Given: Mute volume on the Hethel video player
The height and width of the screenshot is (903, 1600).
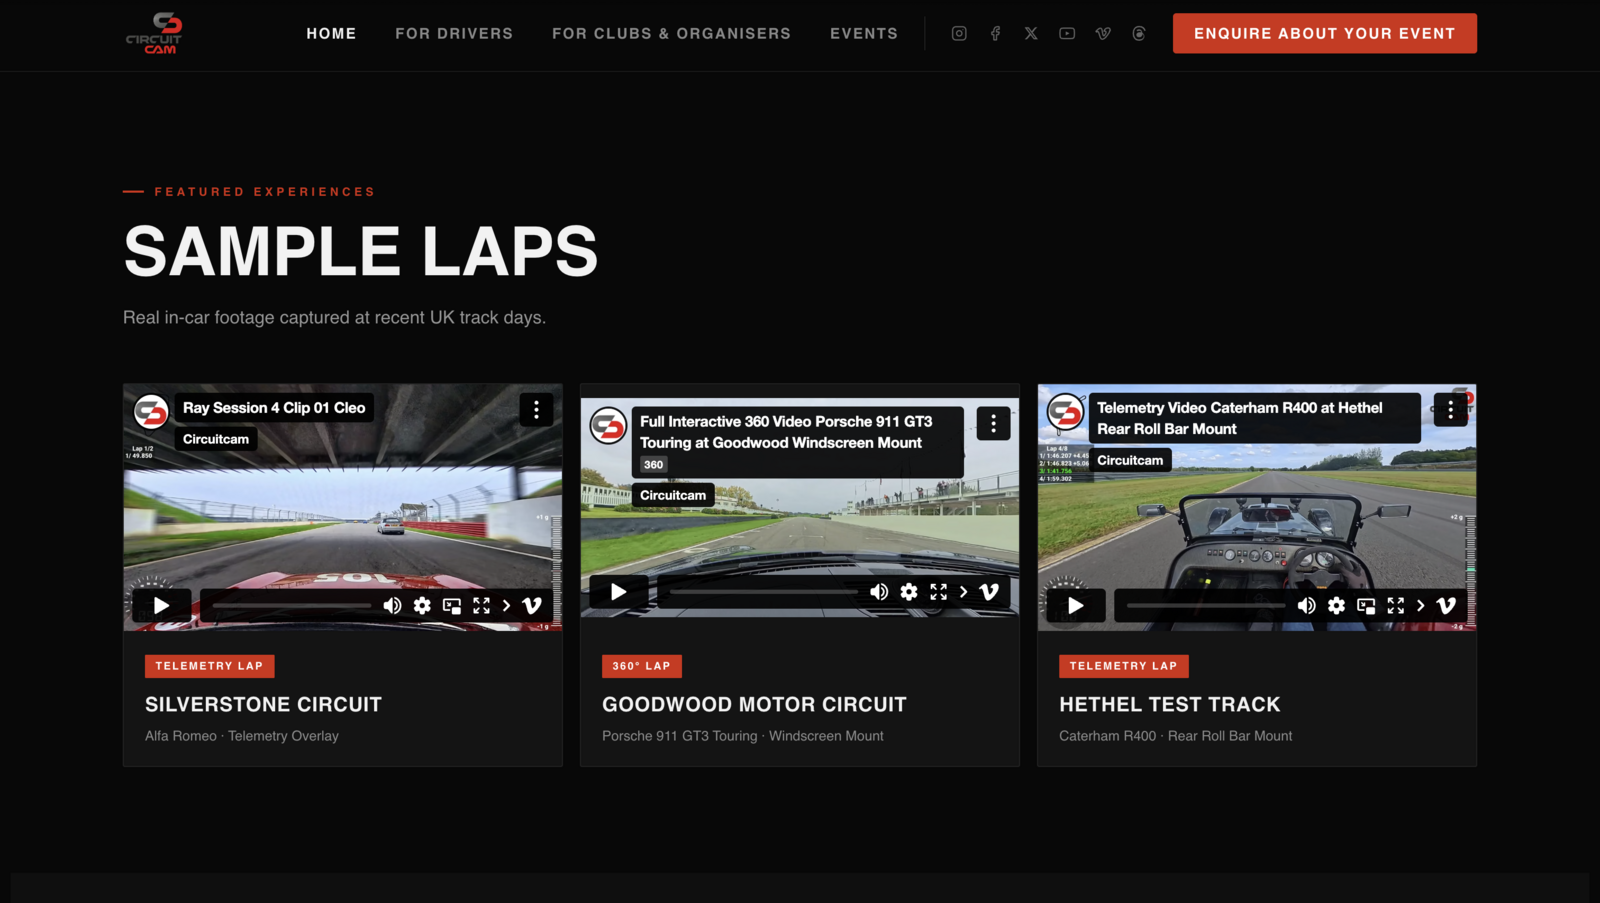Looking at the screenshot, I should 1306,605.
